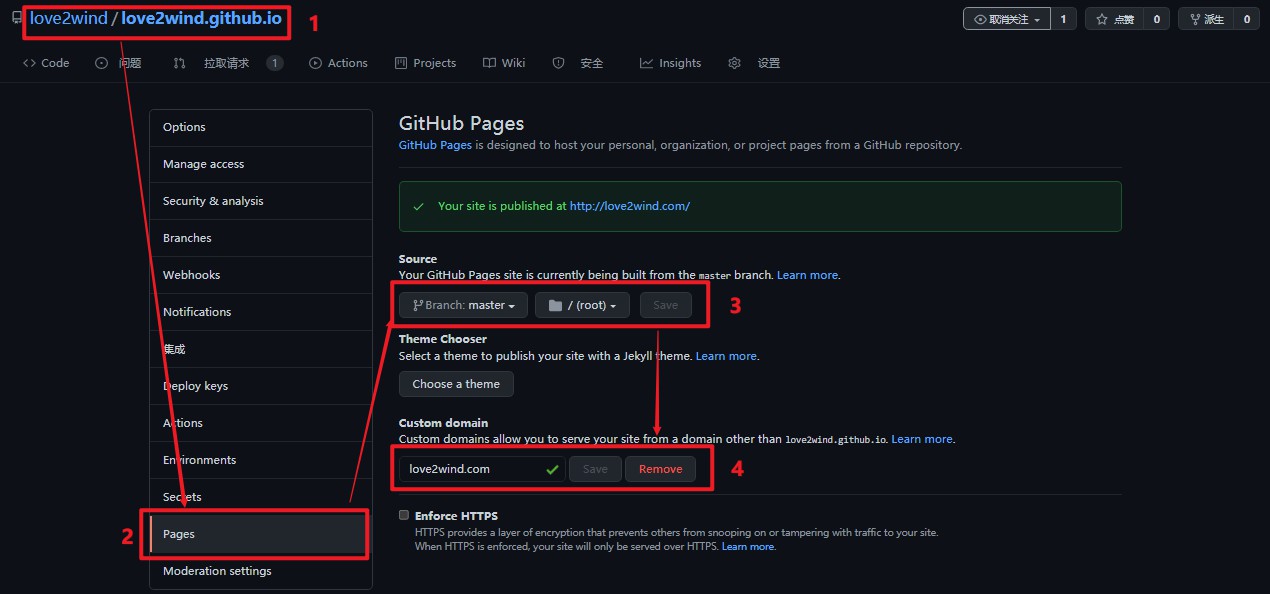Click the shield icon beside 安全
Screen dimensions: 1270x594
559,63
